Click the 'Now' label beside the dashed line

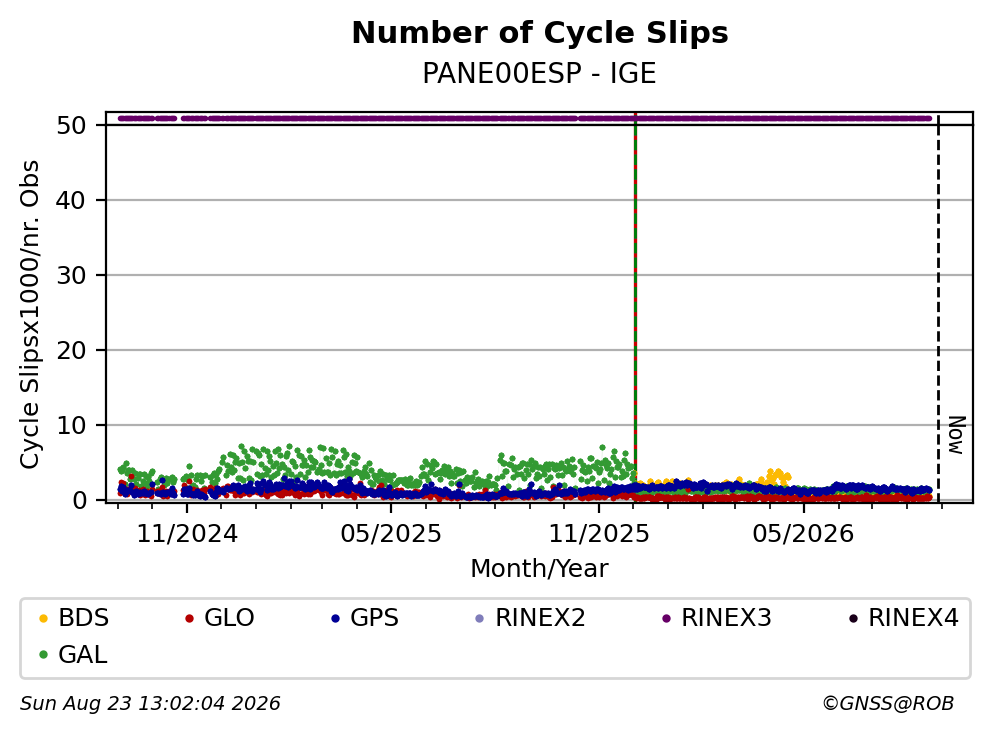pyautogui.click(x=956, y=435)
